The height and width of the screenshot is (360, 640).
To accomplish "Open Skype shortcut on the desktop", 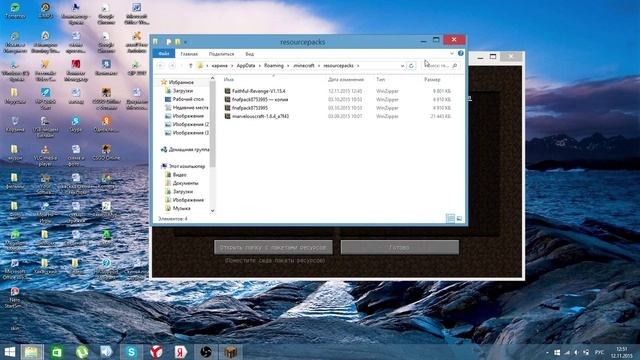I will pos(76,124).
